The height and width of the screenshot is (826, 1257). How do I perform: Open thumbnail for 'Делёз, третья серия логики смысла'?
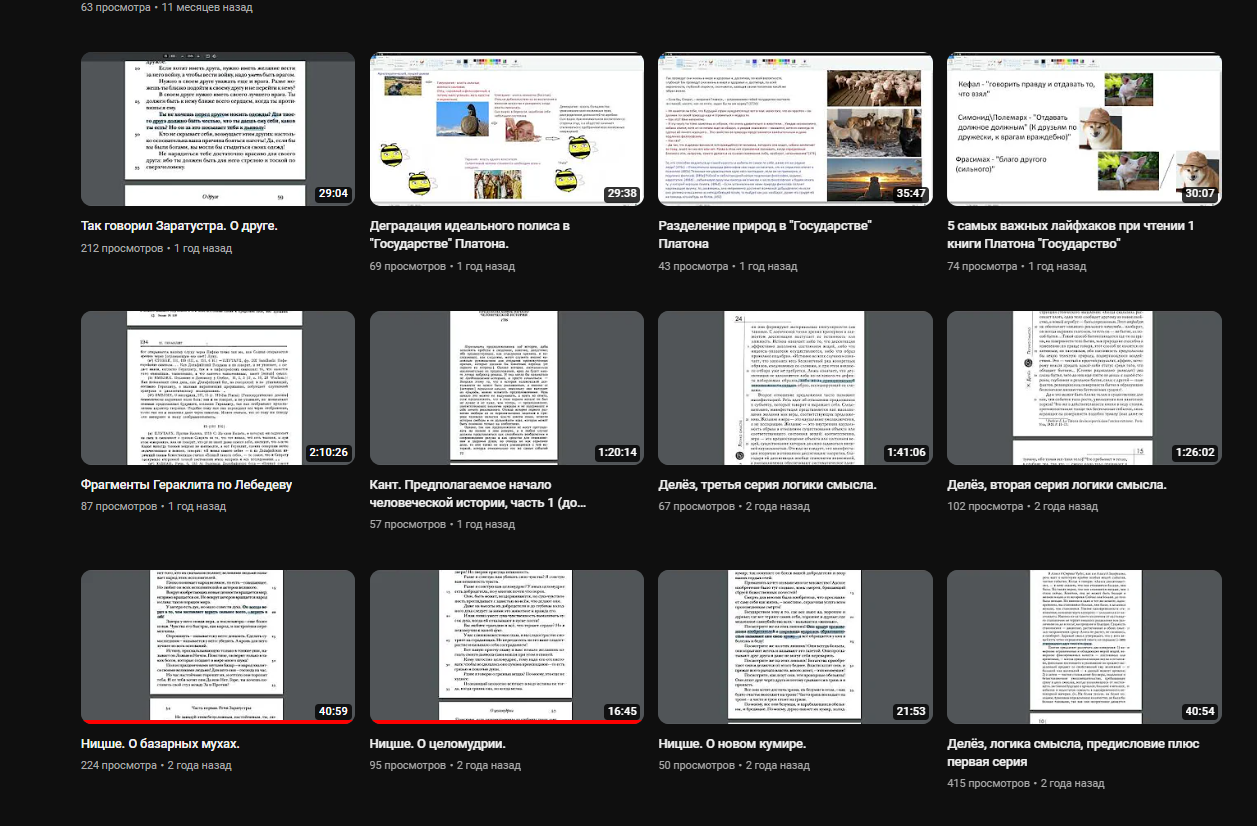coord(795,388)
